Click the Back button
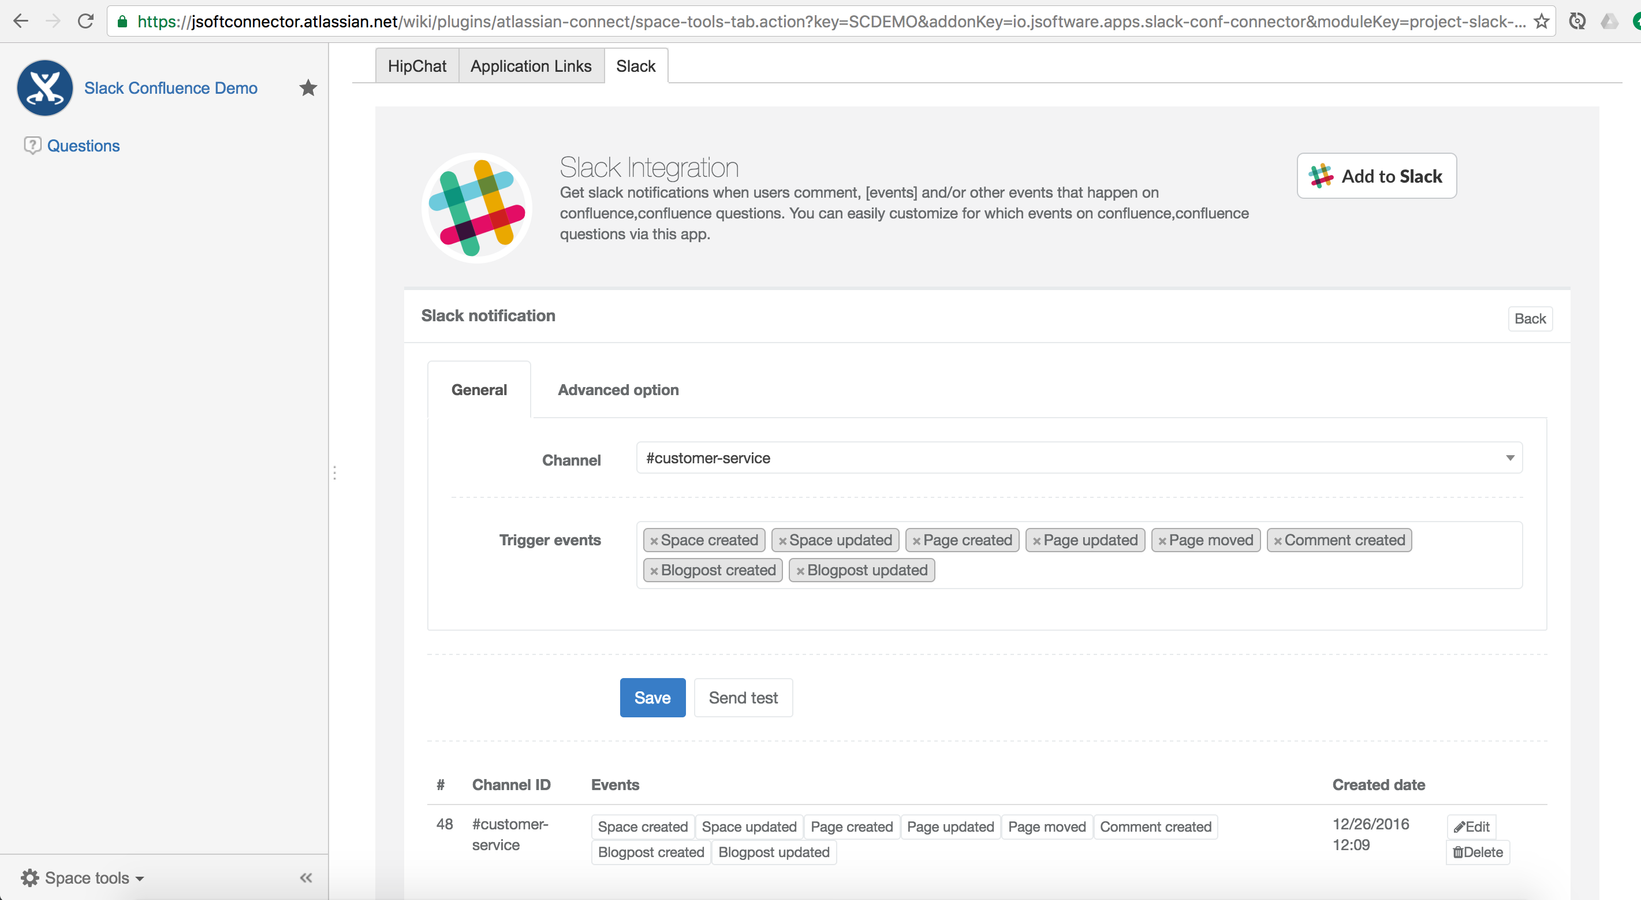 (1530, 319)
